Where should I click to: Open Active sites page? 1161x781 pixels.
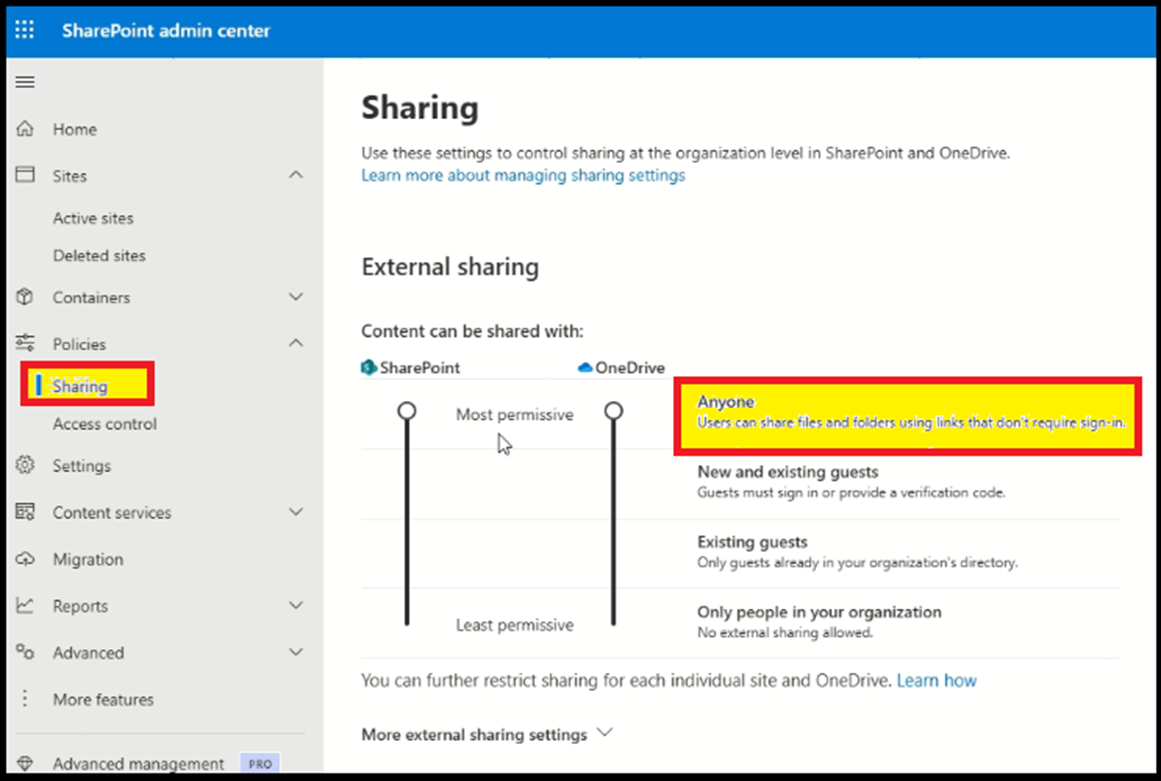93,218
